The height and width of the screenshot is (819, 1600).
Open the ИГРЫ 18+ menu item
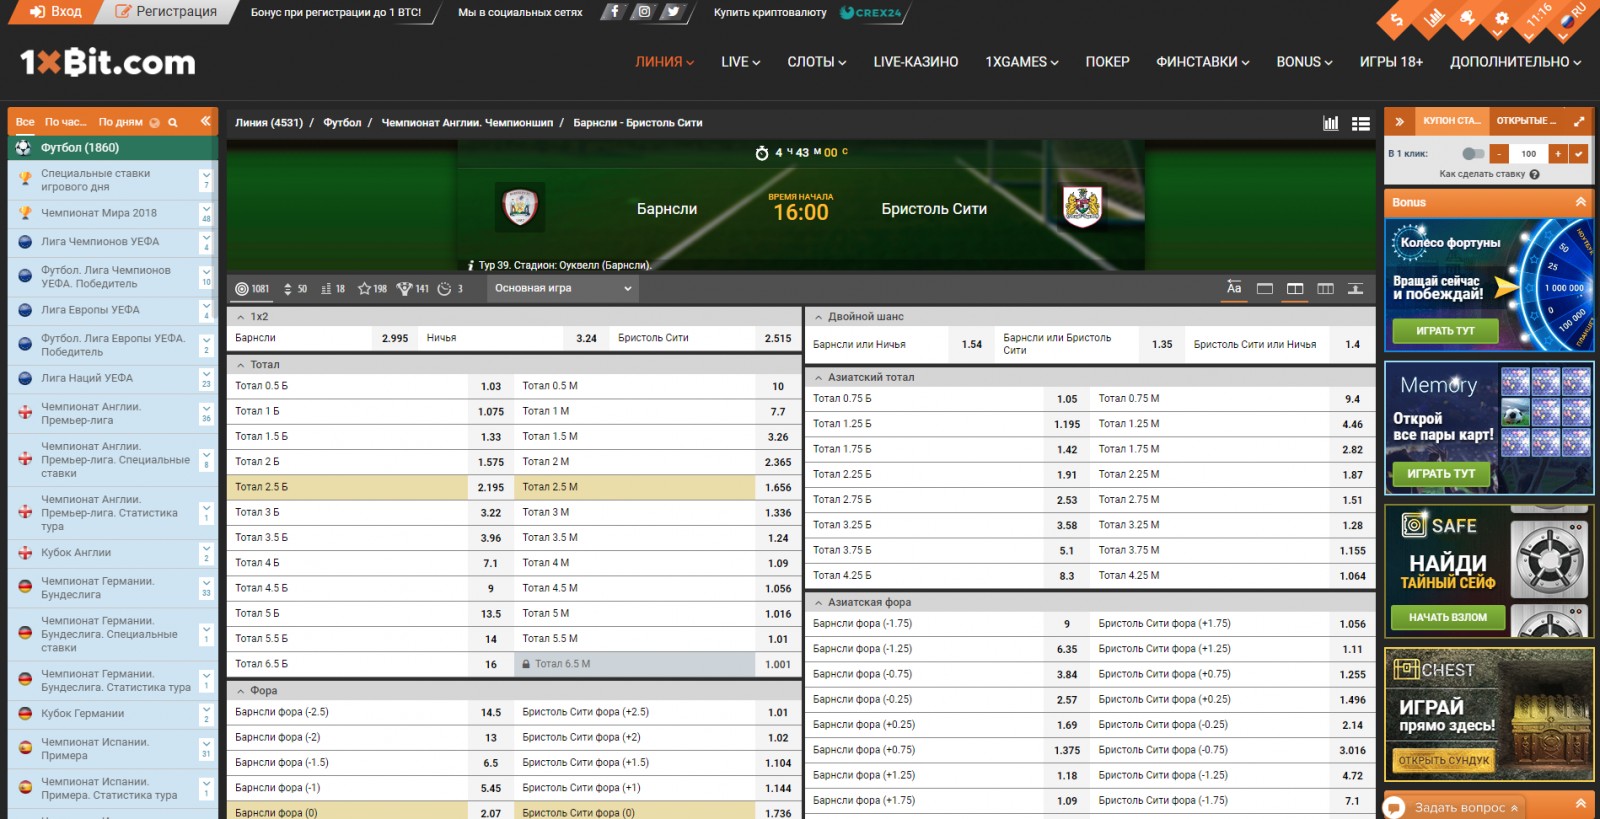click(1391, 62)
